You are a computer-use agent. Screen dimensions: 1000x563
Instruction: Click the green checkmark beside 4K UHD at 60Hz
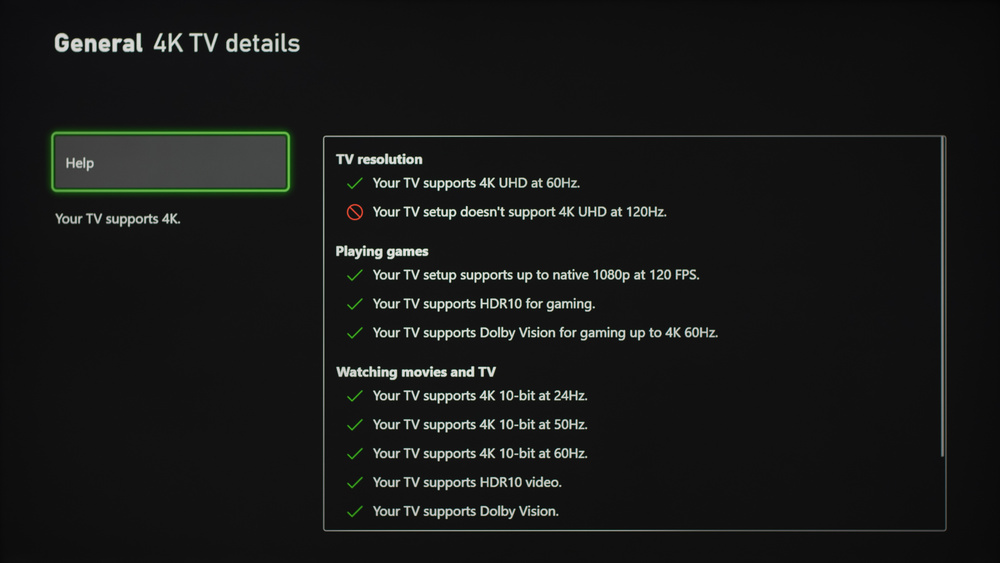coord(354,184)
